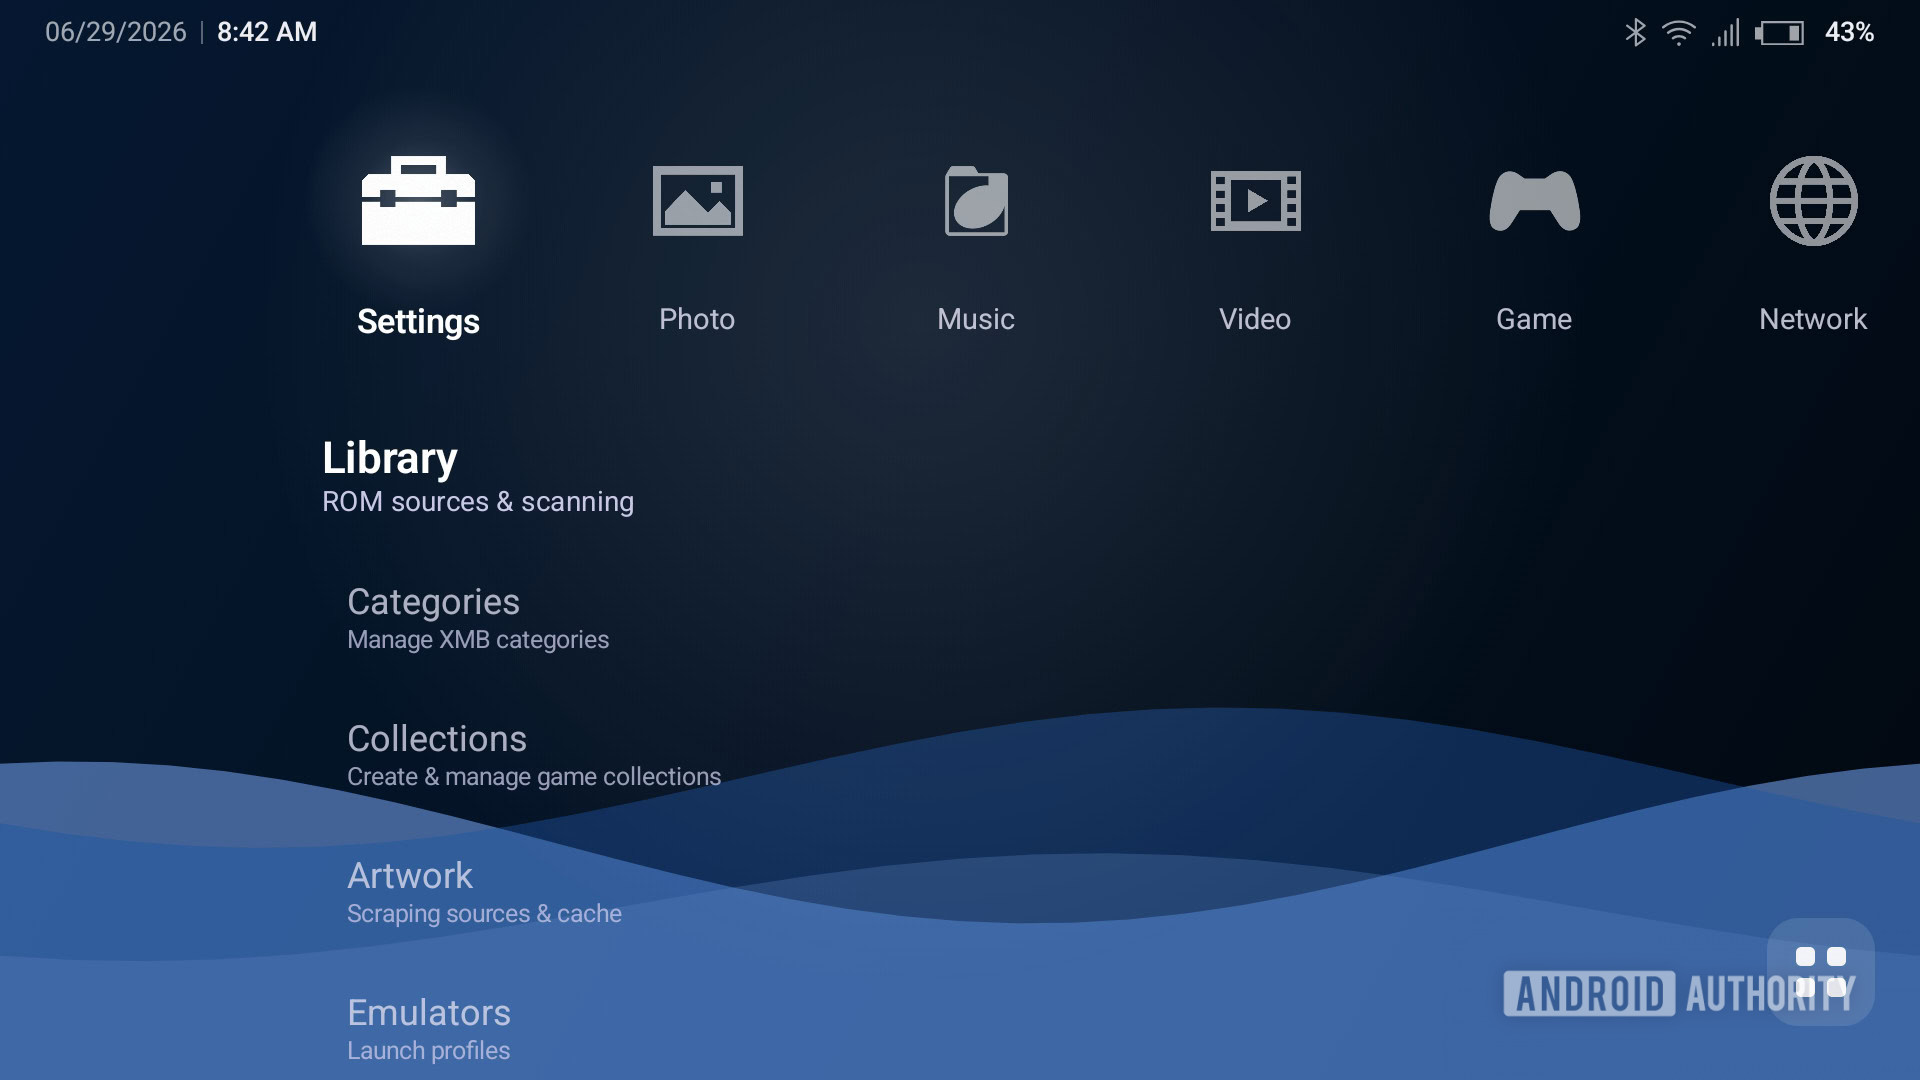Tap the four-dot grid overlay button
The image size is (1920, 1080).
[1821, 972]
